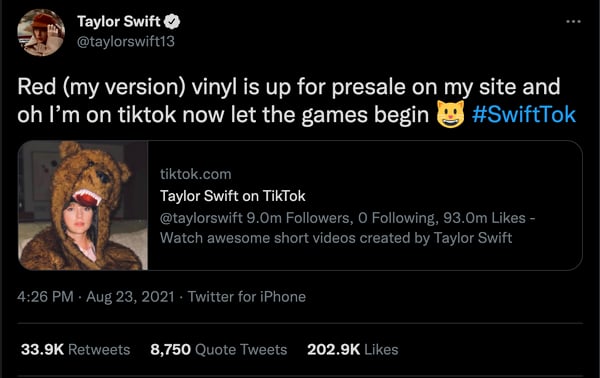
Task: Show the 202.9K Likes list
Action: [353, 349]
